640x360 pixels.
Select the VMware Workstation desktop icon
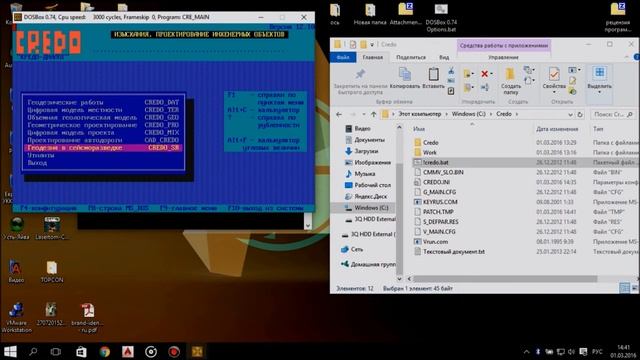tap(16, 318)
